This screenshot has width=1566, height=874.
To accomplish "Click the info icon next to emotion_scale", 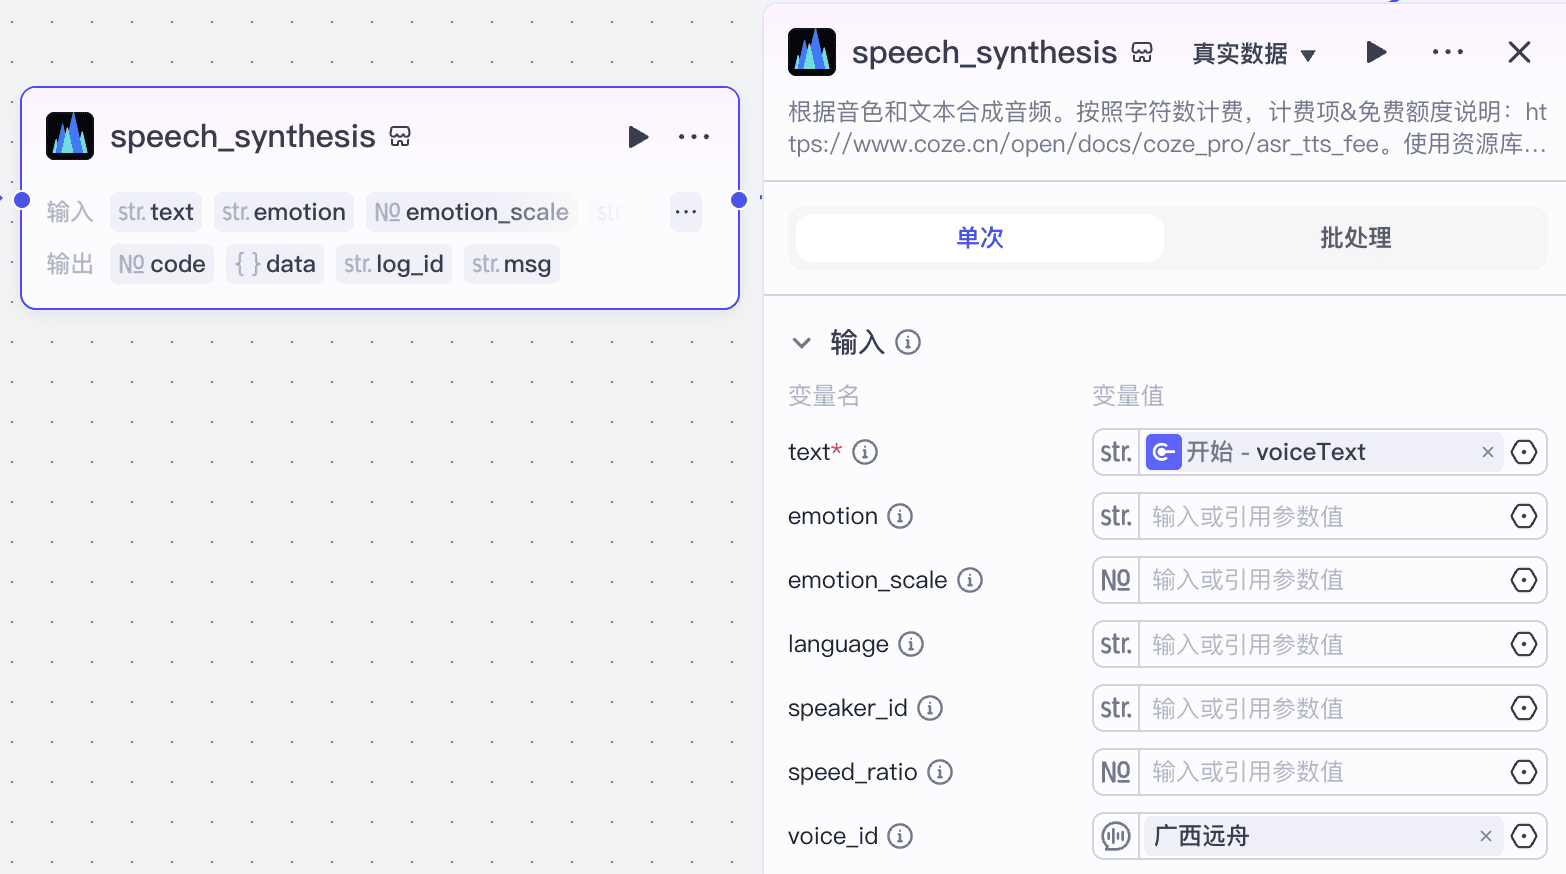I will coord(969,580).
